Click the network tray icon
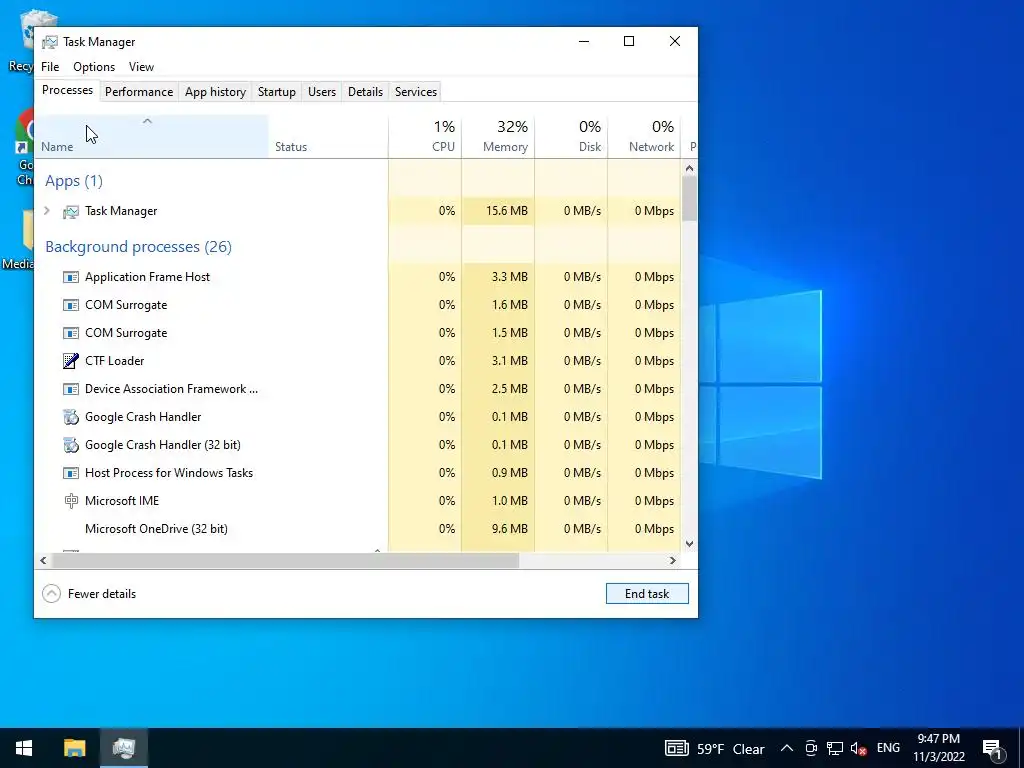The width and height of the screenshot is (1024, 768). 835,748
